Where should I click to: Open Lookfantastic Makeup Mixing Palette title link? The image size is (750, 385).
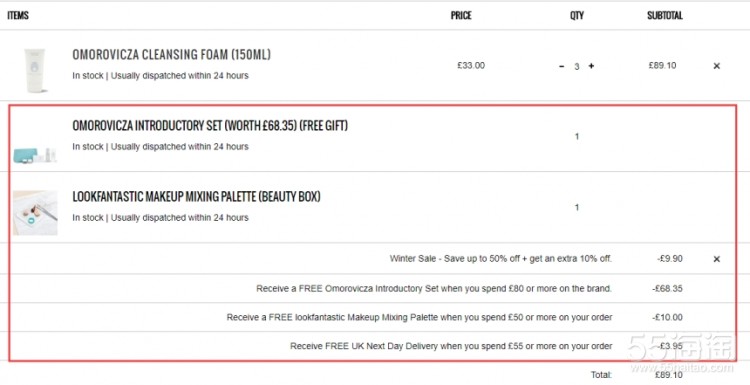click(x=197, y=197)
